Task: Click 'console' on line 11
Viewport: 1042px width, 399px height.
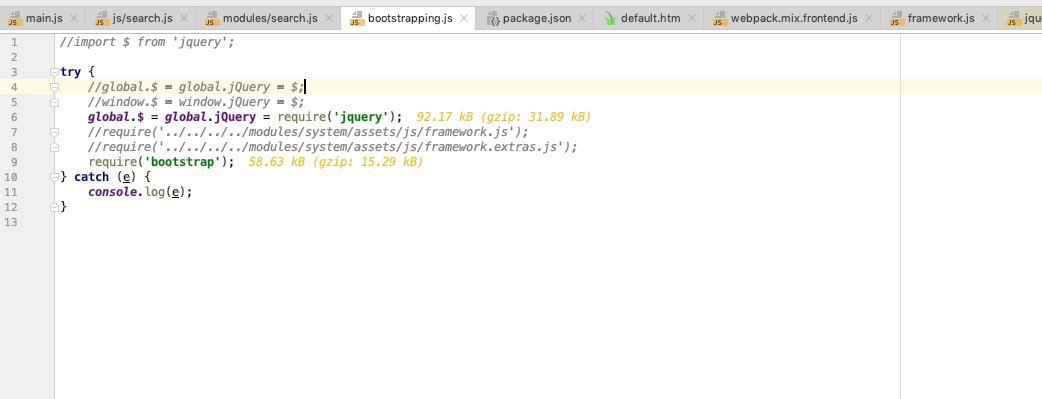Action: pyautogui.click(x=112, y=192)
